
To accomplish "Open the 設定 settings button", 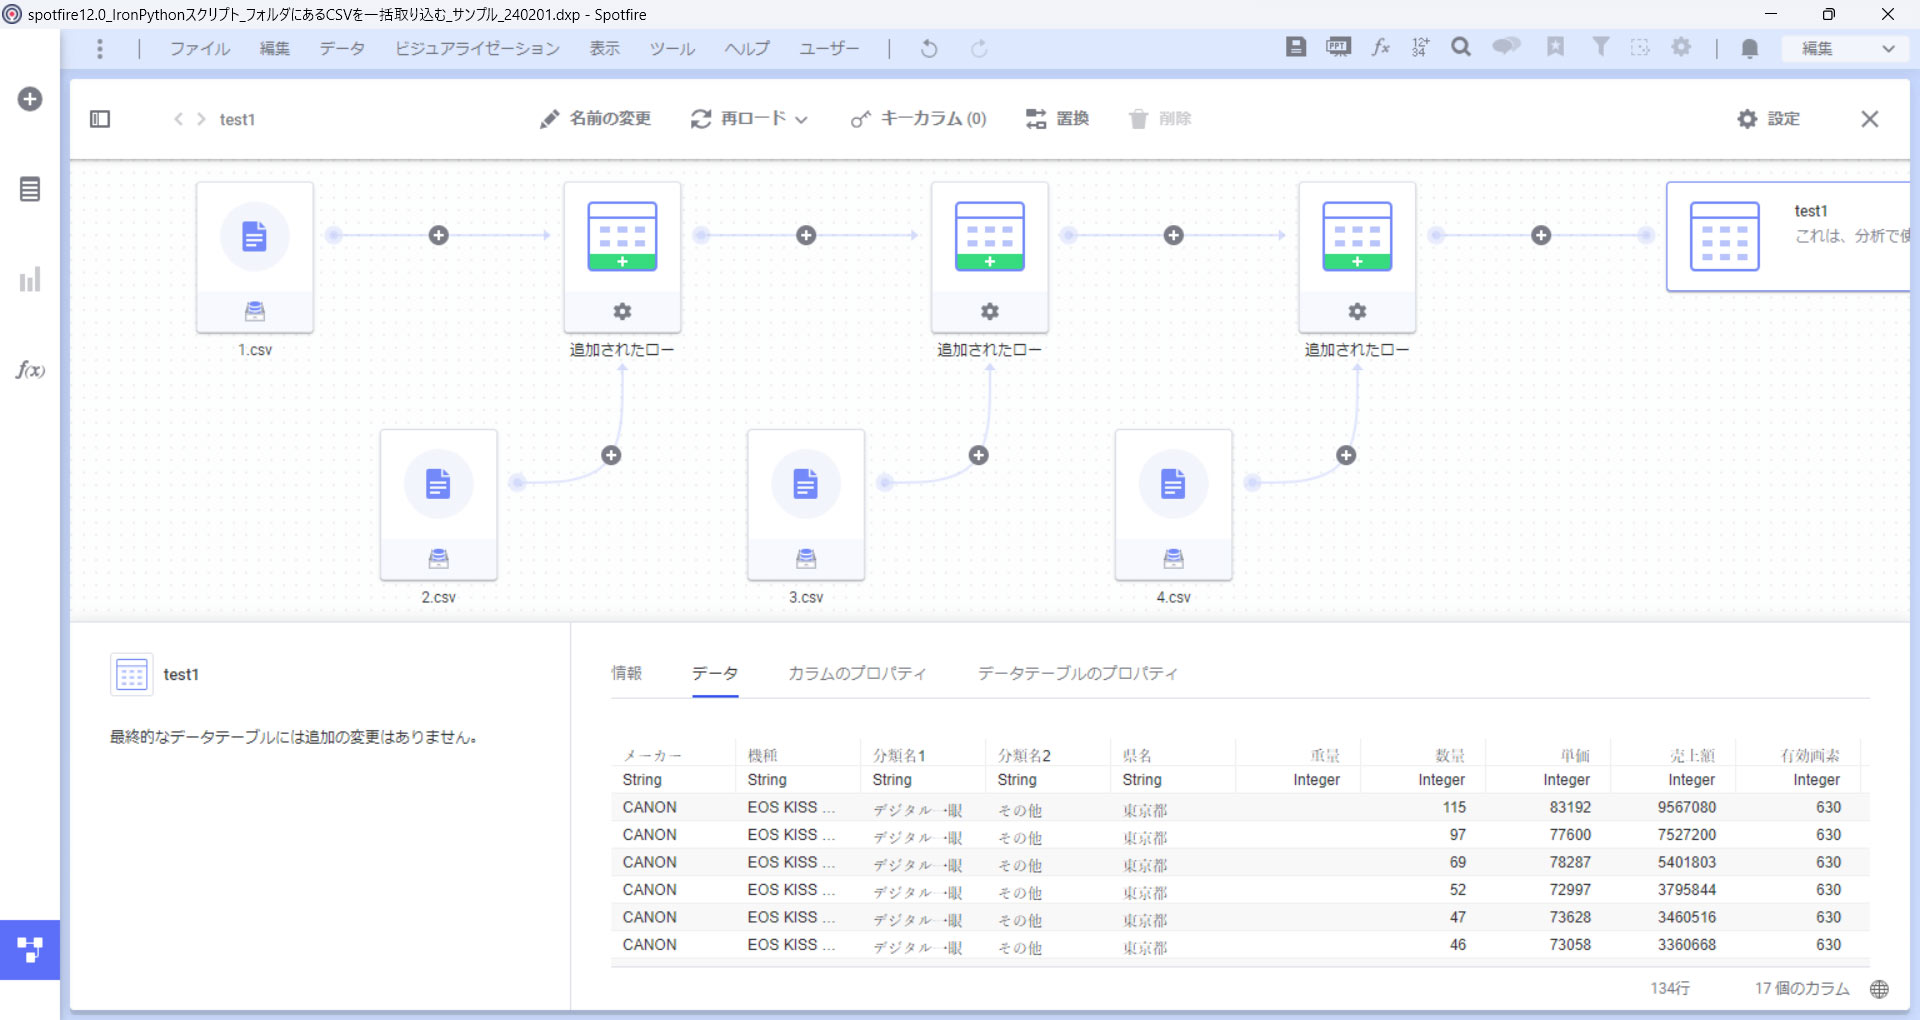I will click(x=1768, y=119).
